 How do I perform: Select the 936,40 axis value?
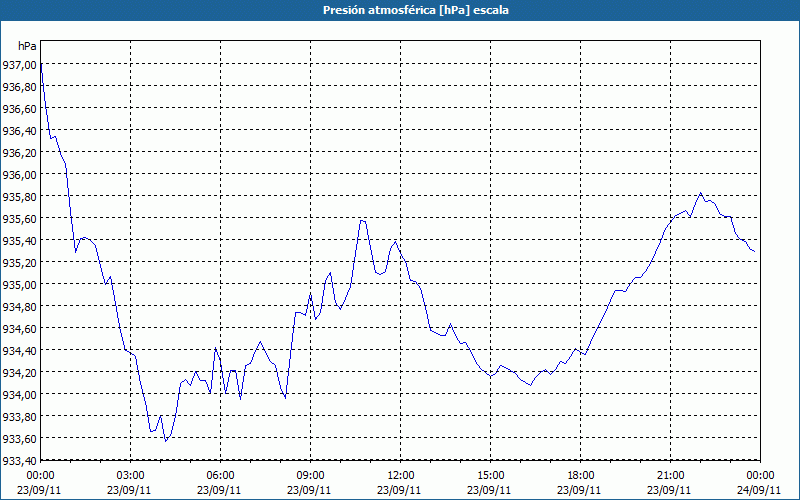[20, 131]
